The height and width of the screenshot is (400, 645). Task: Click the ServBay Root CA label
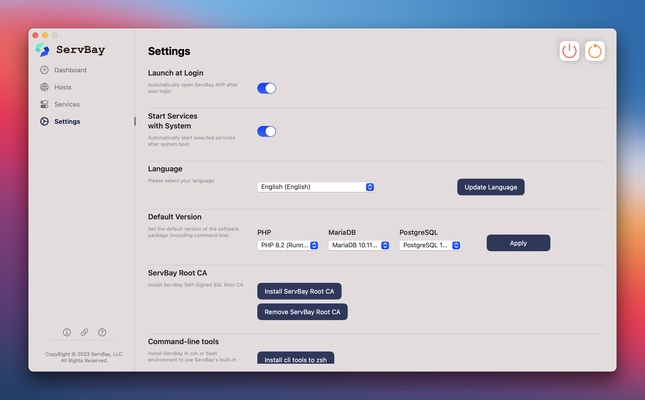coord(177,273)
